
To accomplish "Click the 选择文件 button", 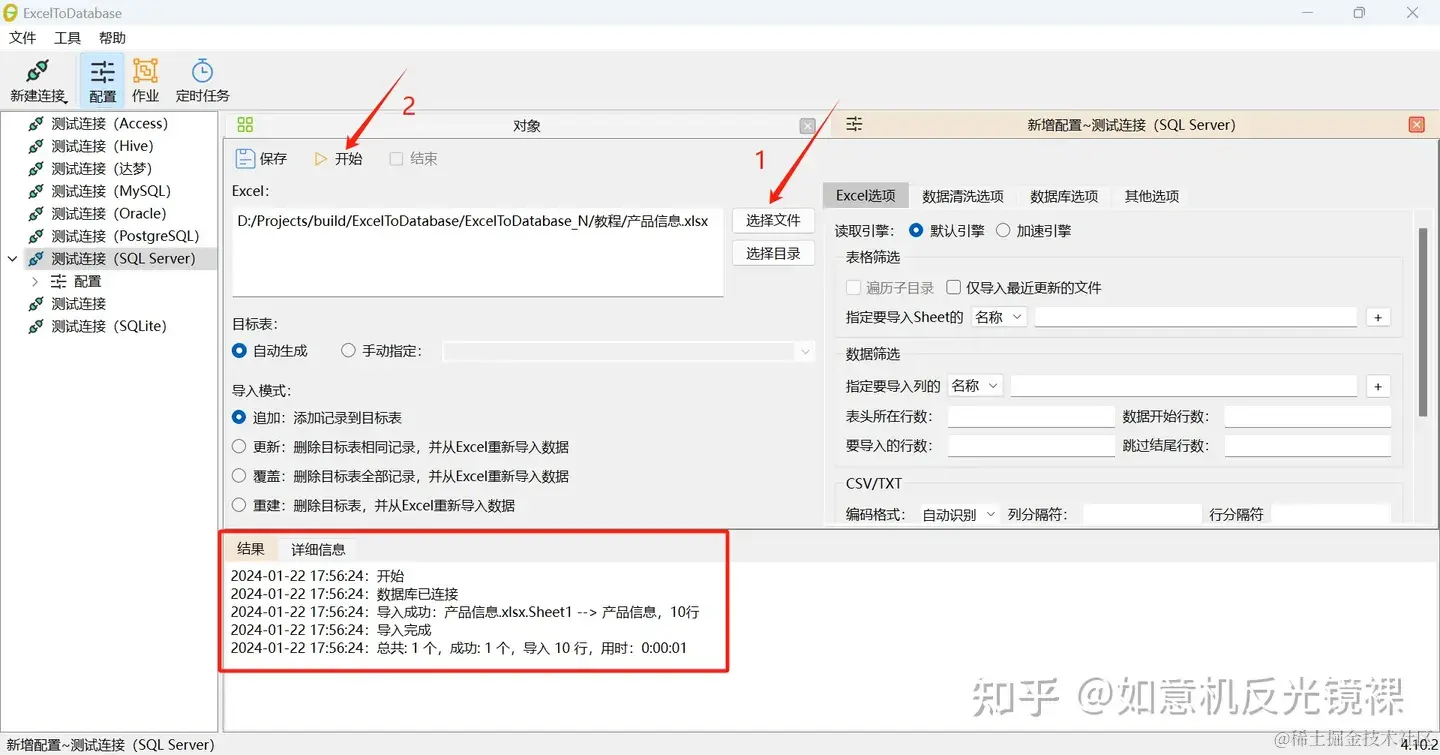I will click(x=773, y=220).
